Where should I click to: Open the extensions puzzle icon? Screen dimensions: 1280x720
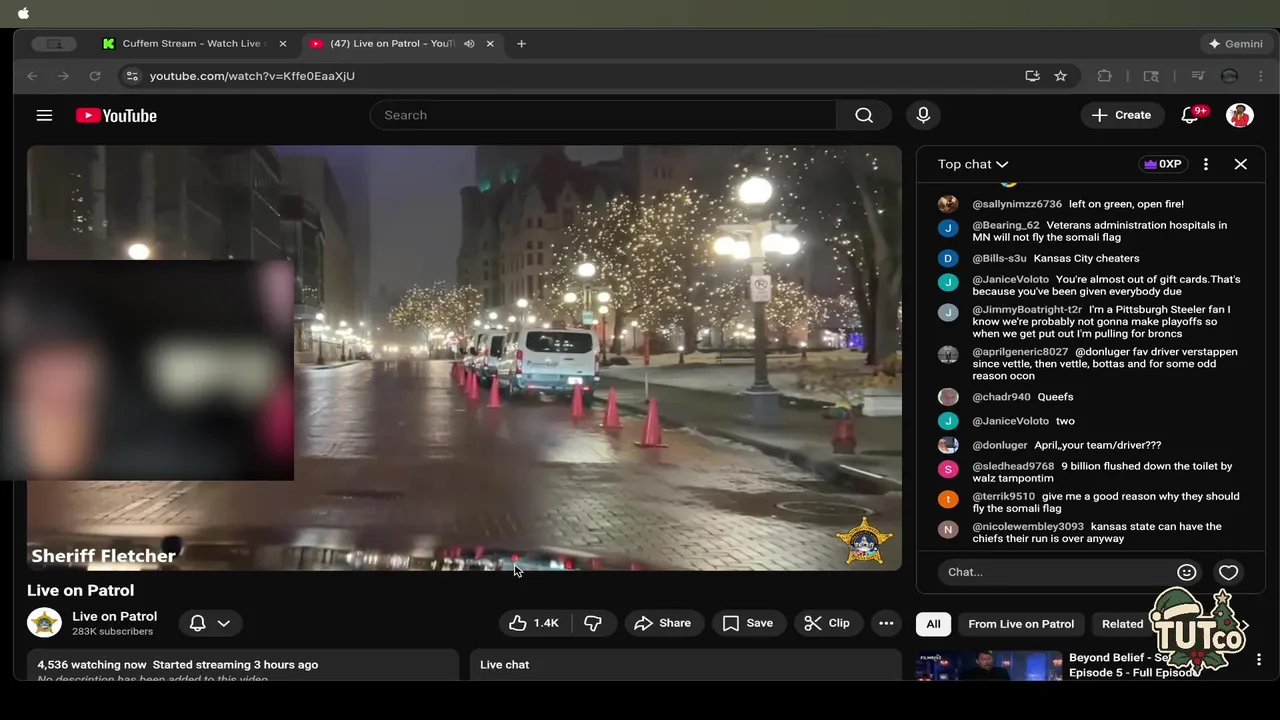pos(1105,76)
